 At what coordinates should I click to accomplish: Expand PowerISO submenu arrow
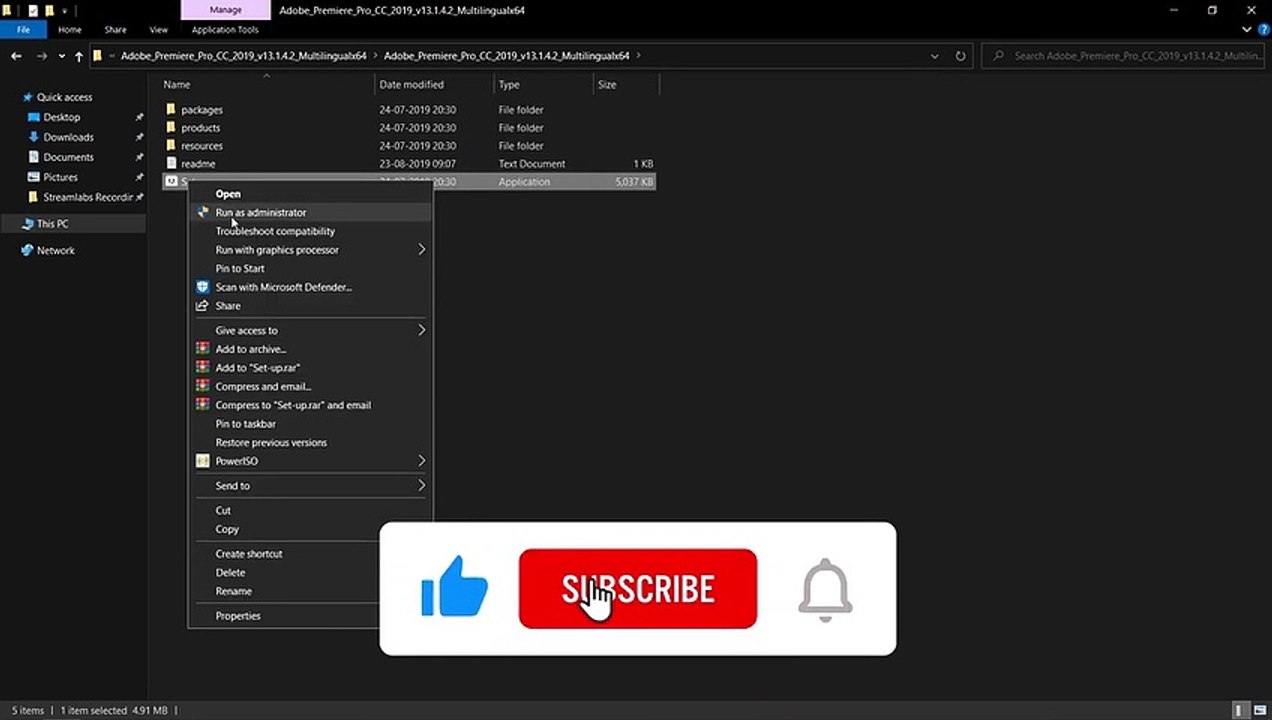point(421,461)
